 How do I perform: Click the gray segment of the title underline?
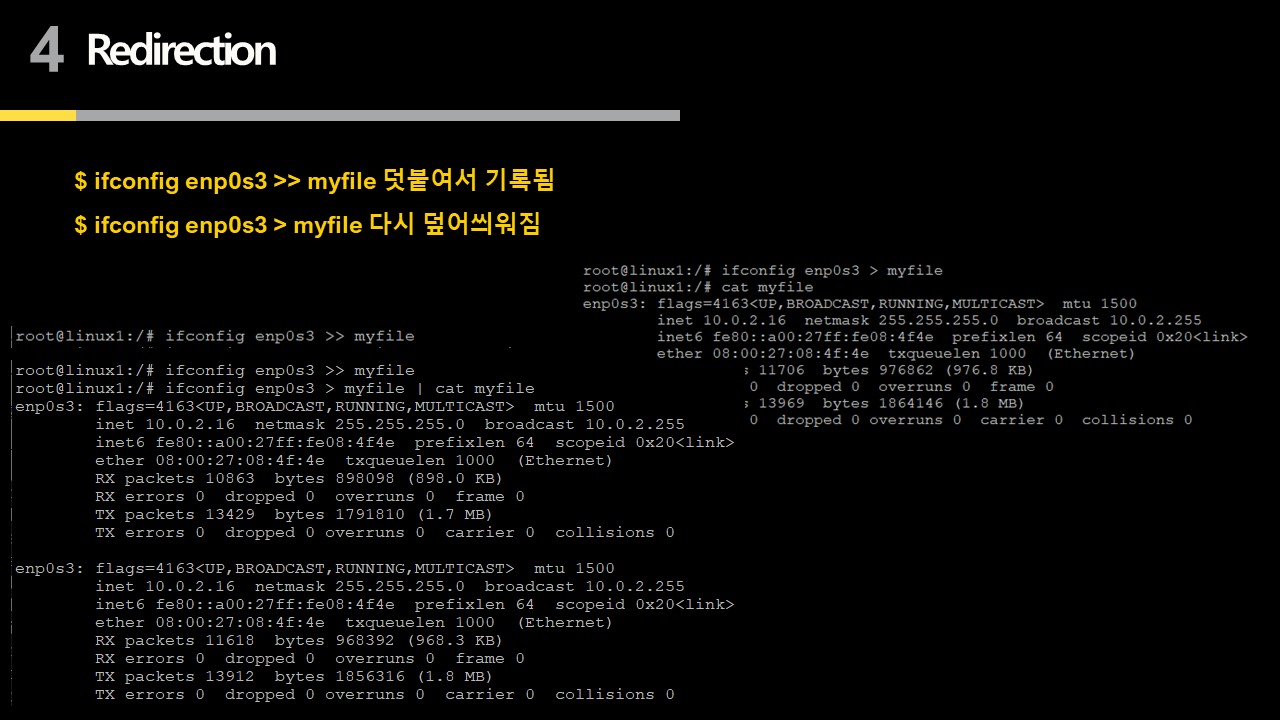(377, 115)
